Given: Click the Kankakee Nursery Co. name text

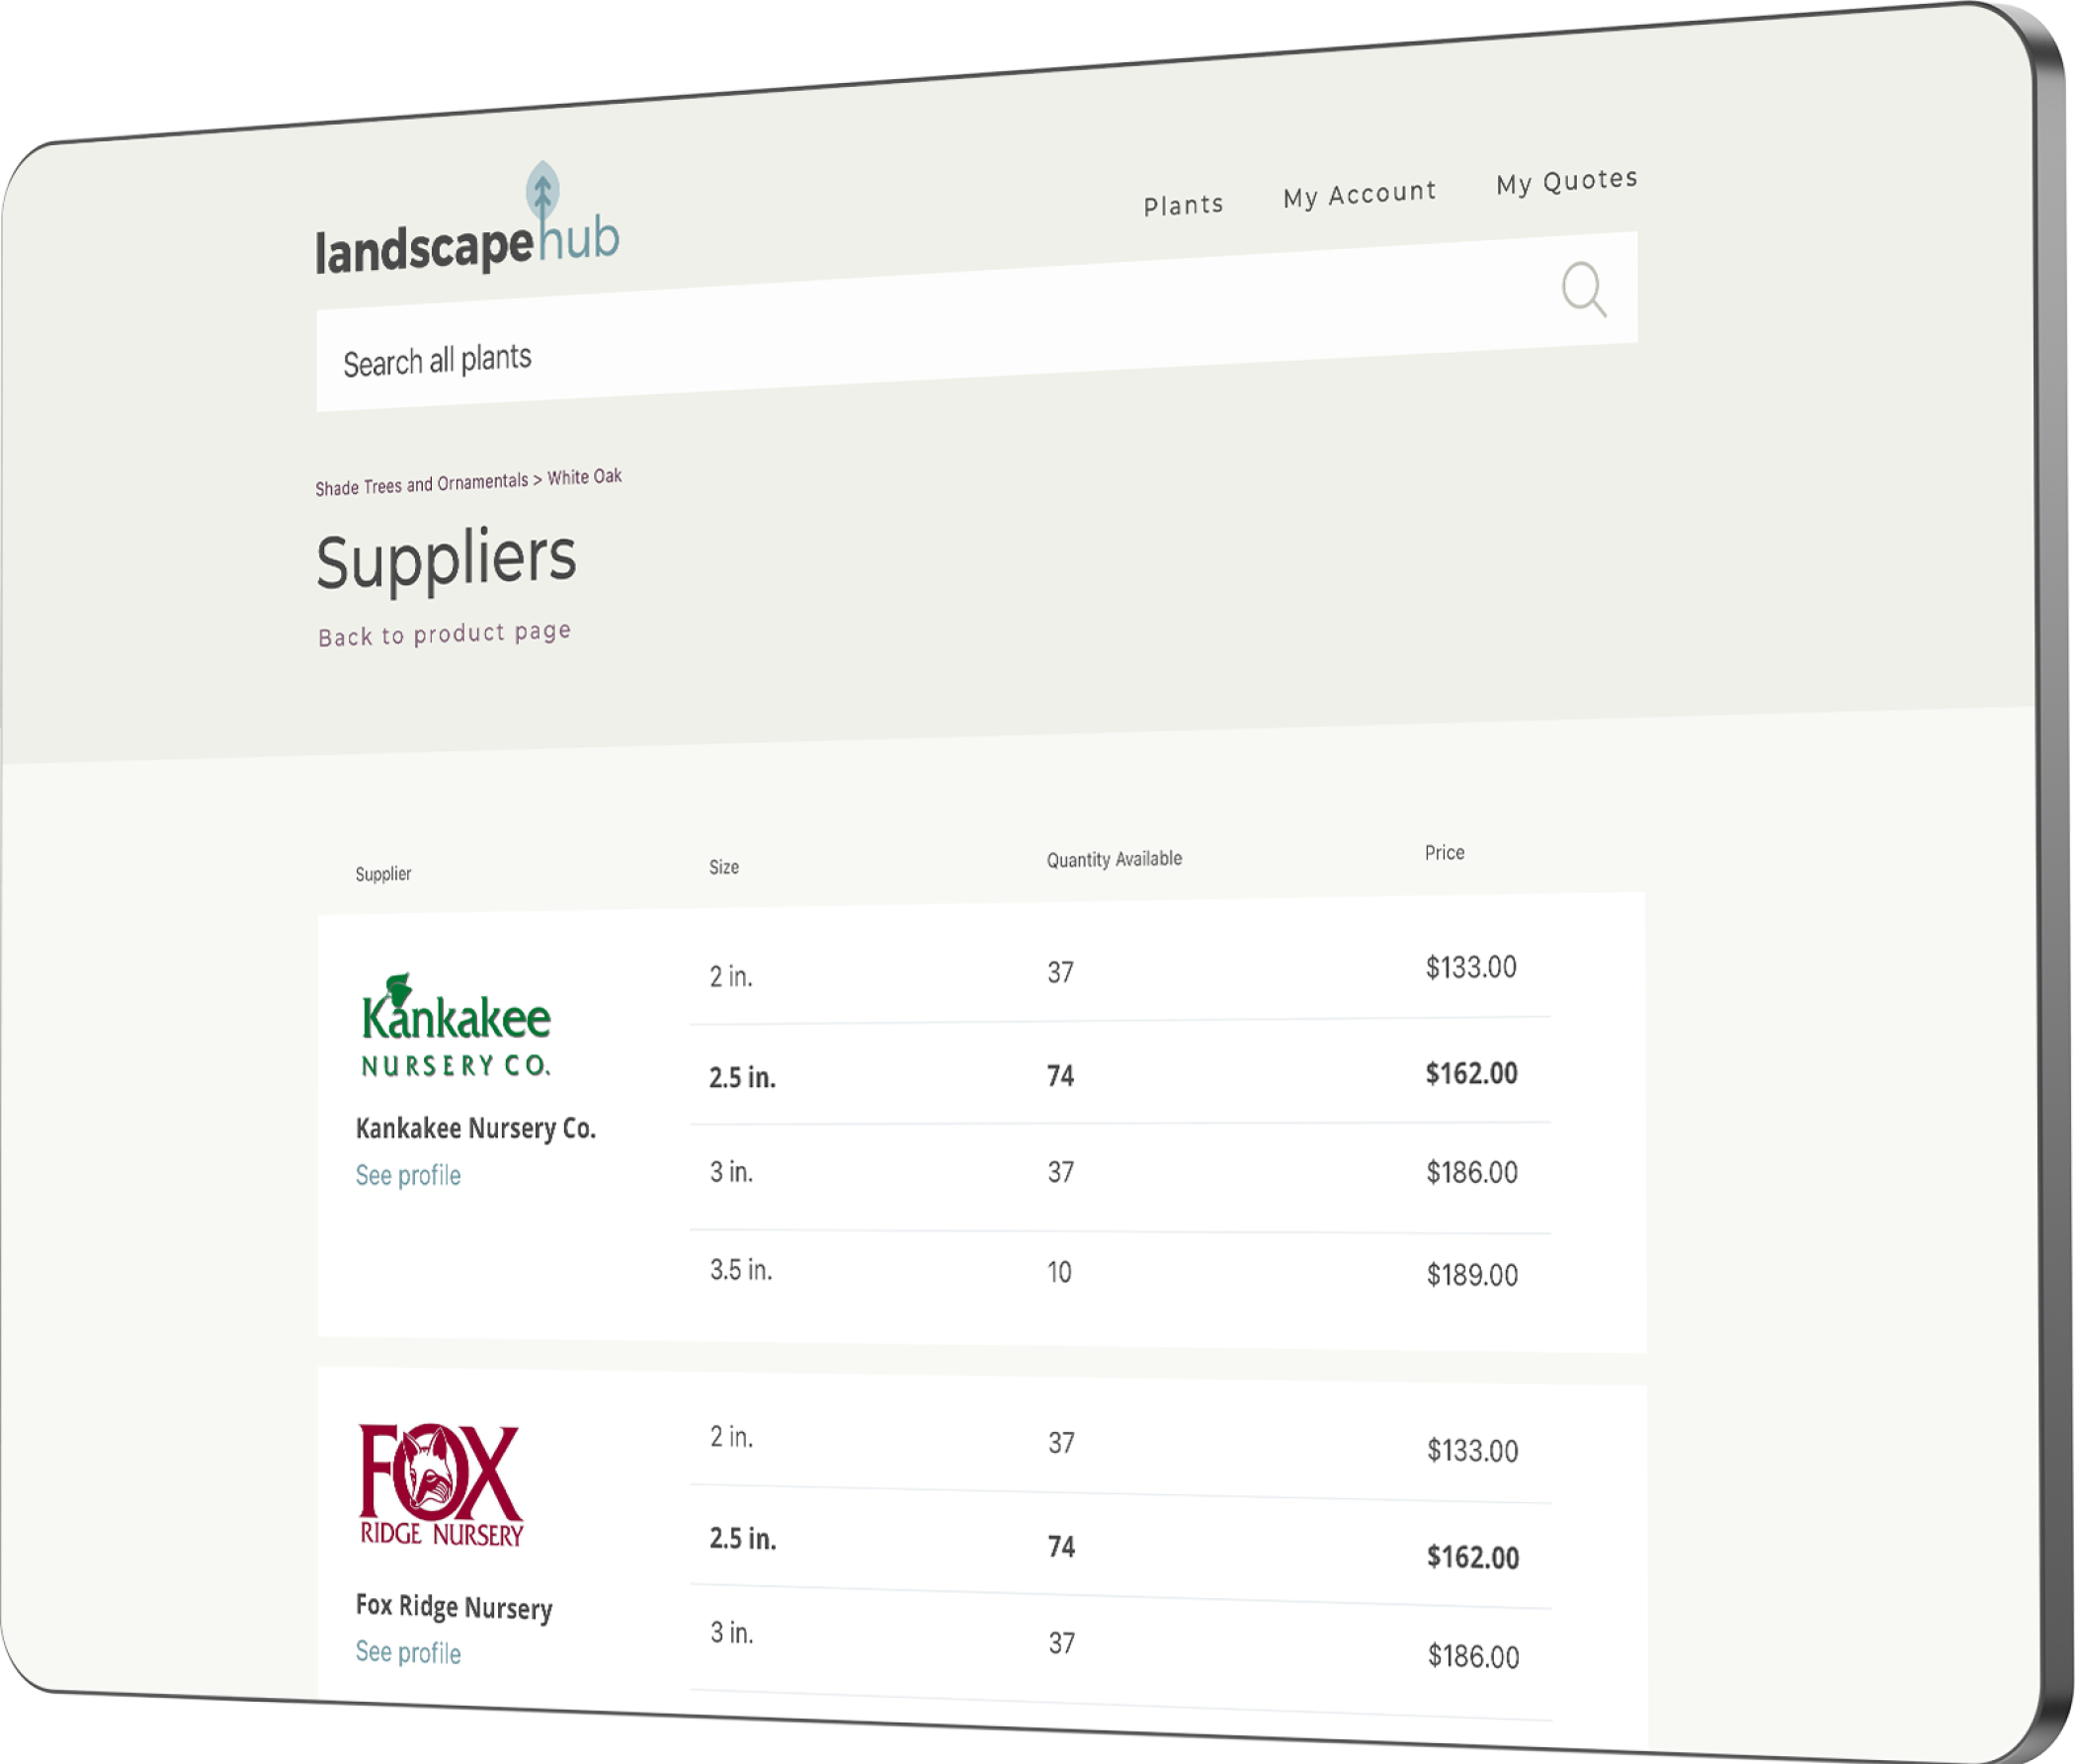Looking at the screenshot, I should click(x=475, y=1128).
